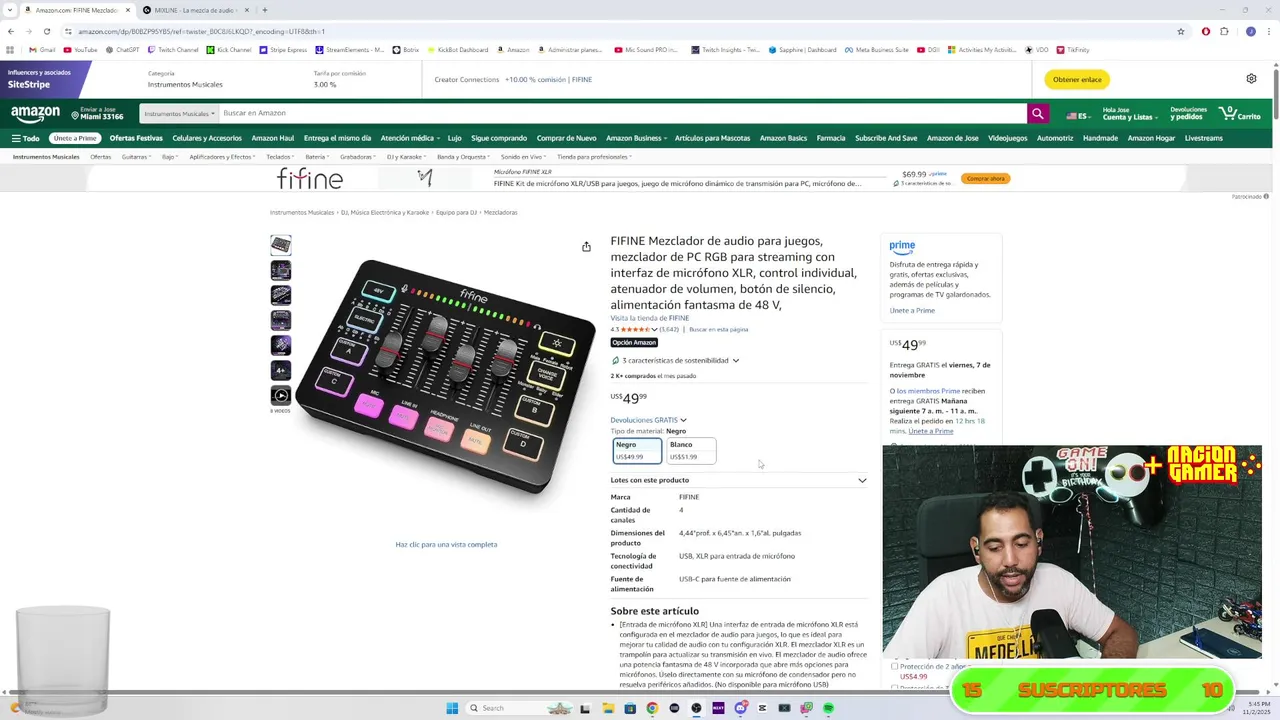Open Google Chrome in the taskbar

tap(652, 708)
